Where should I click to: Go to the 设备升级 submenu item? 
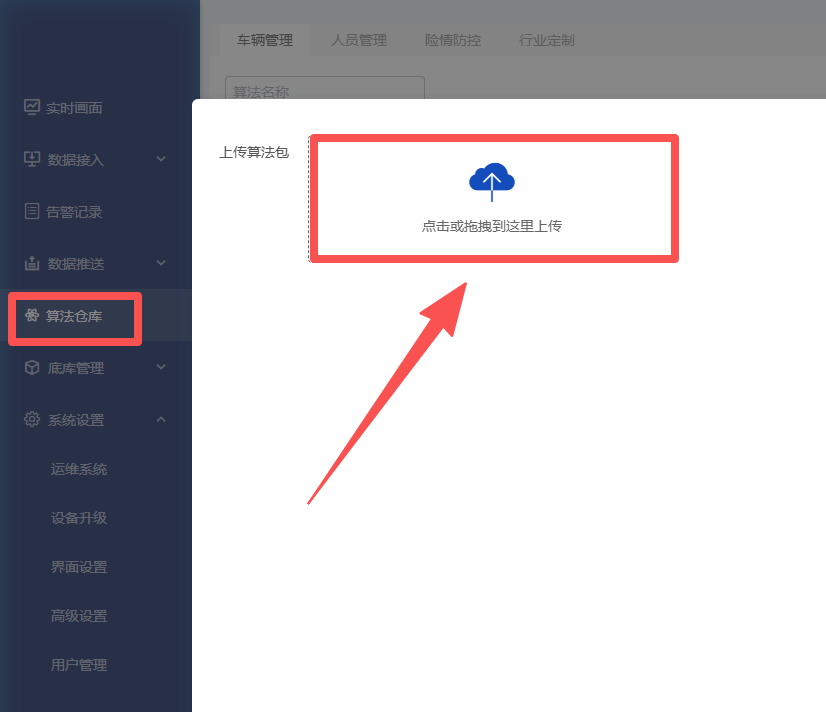pyautogui.click(x=79, y=518)
